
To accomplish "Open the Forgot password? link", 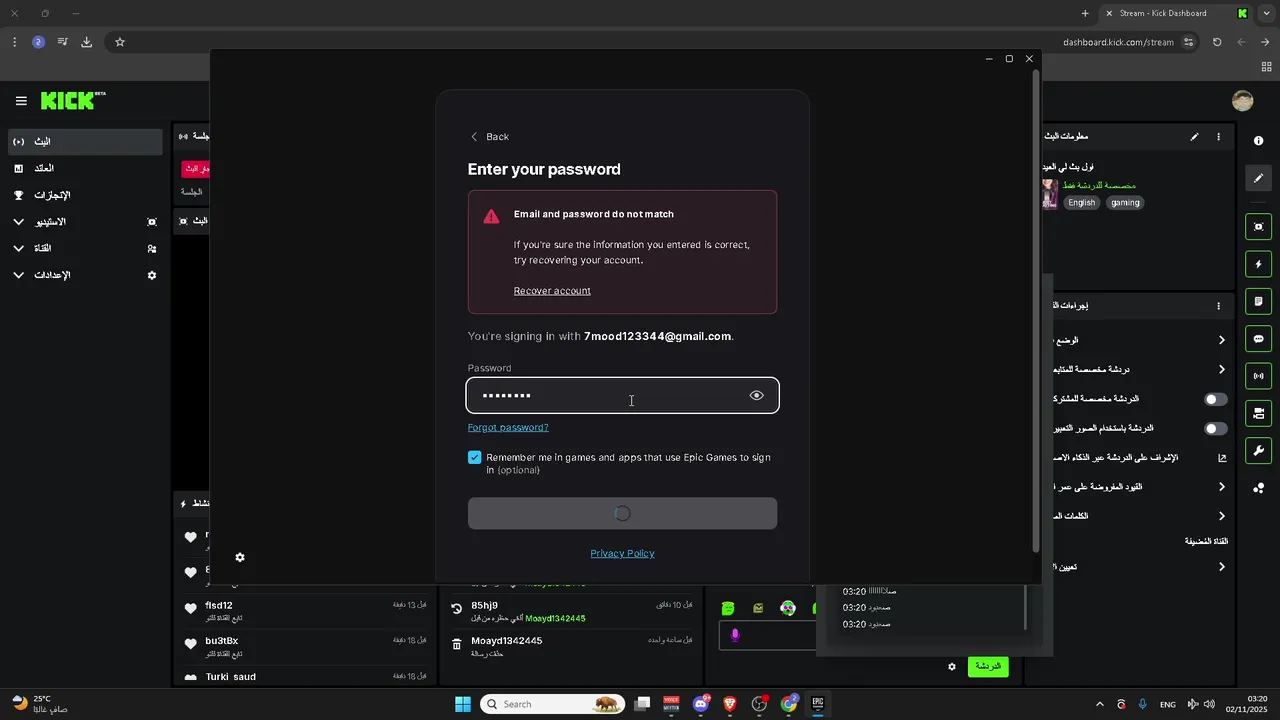I will pyautogui.click(x=508, y=427).
